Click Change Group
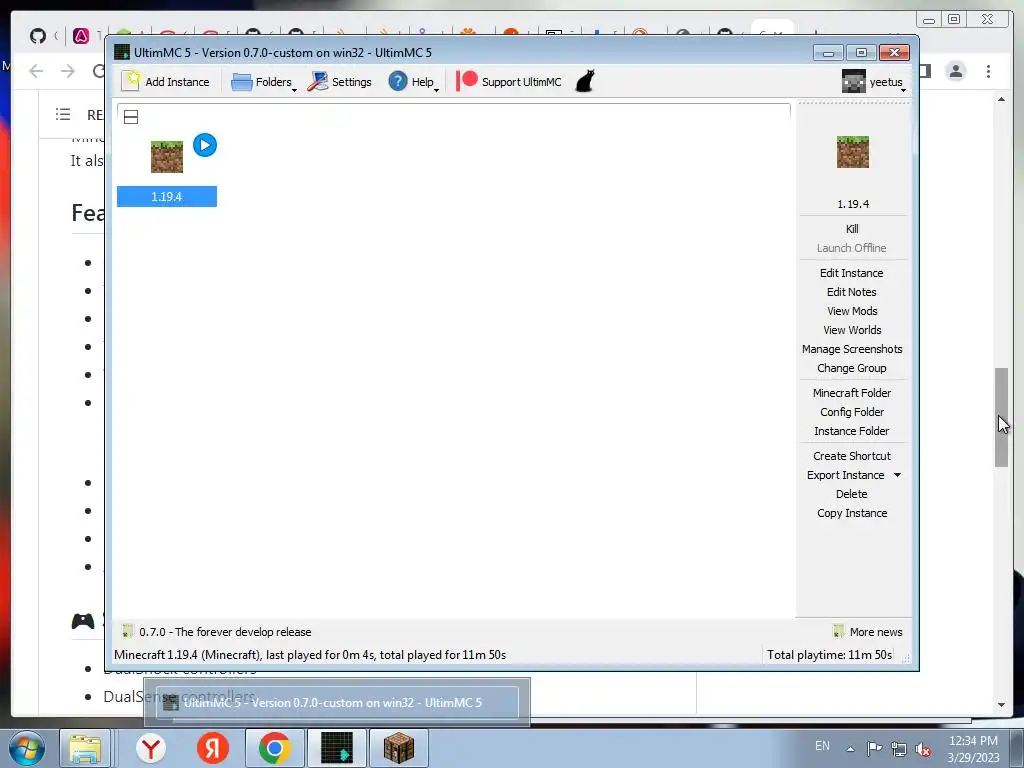The width and height of the screenshot is (1024, 768). 852,368
